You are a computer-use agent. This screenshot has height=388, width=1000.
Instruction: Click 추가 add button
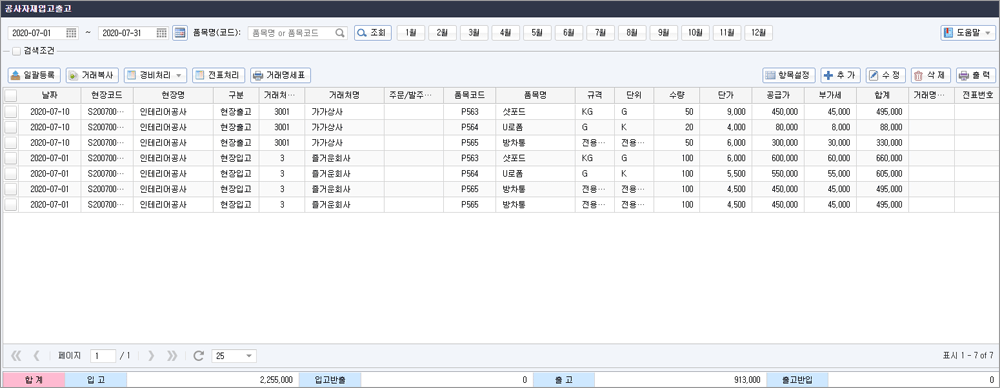point(841,75)
